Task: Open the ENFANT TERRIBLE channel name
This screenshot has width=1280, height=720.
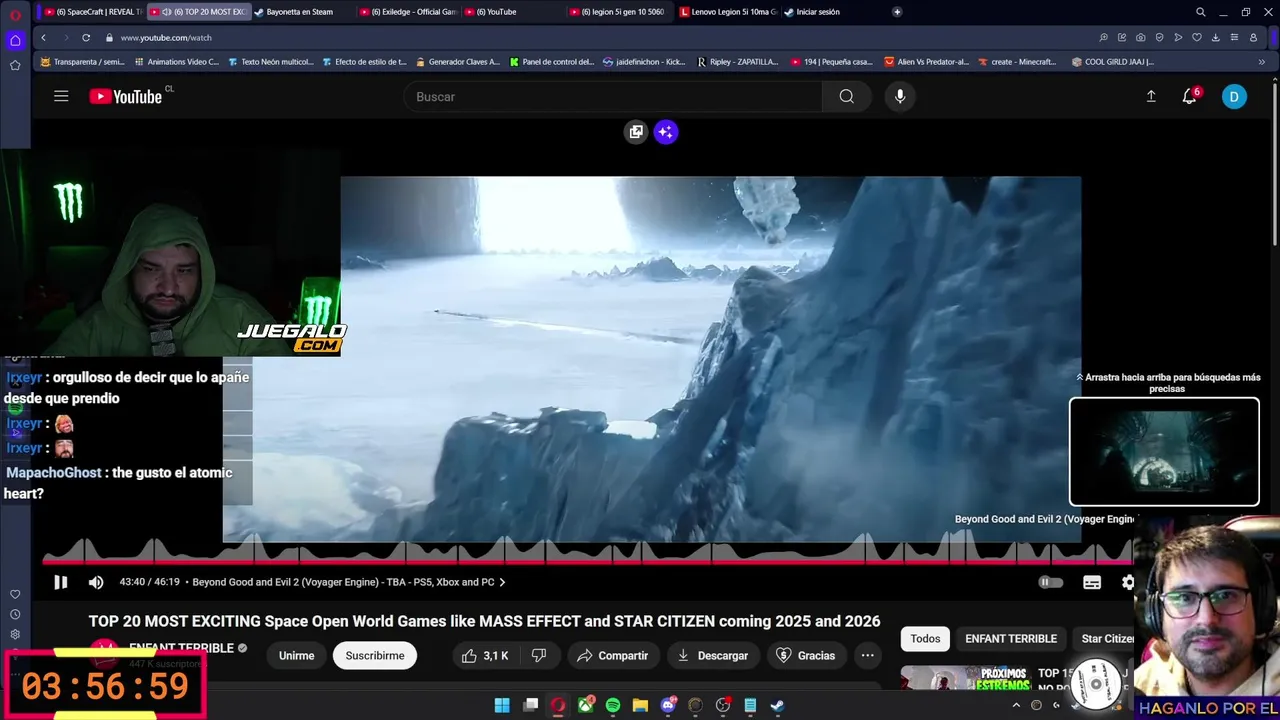Action: click(181, 648)
